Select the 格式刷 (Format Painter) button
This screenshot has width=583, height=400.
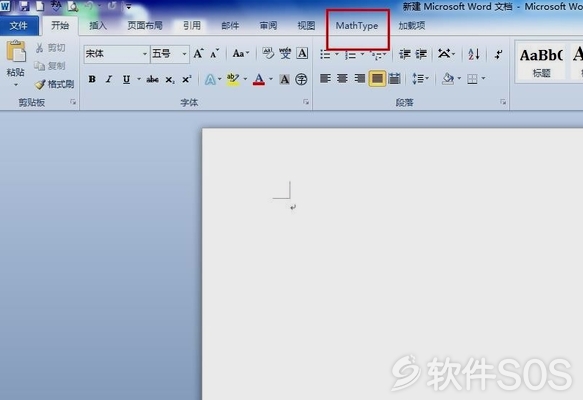click(54, 84)
